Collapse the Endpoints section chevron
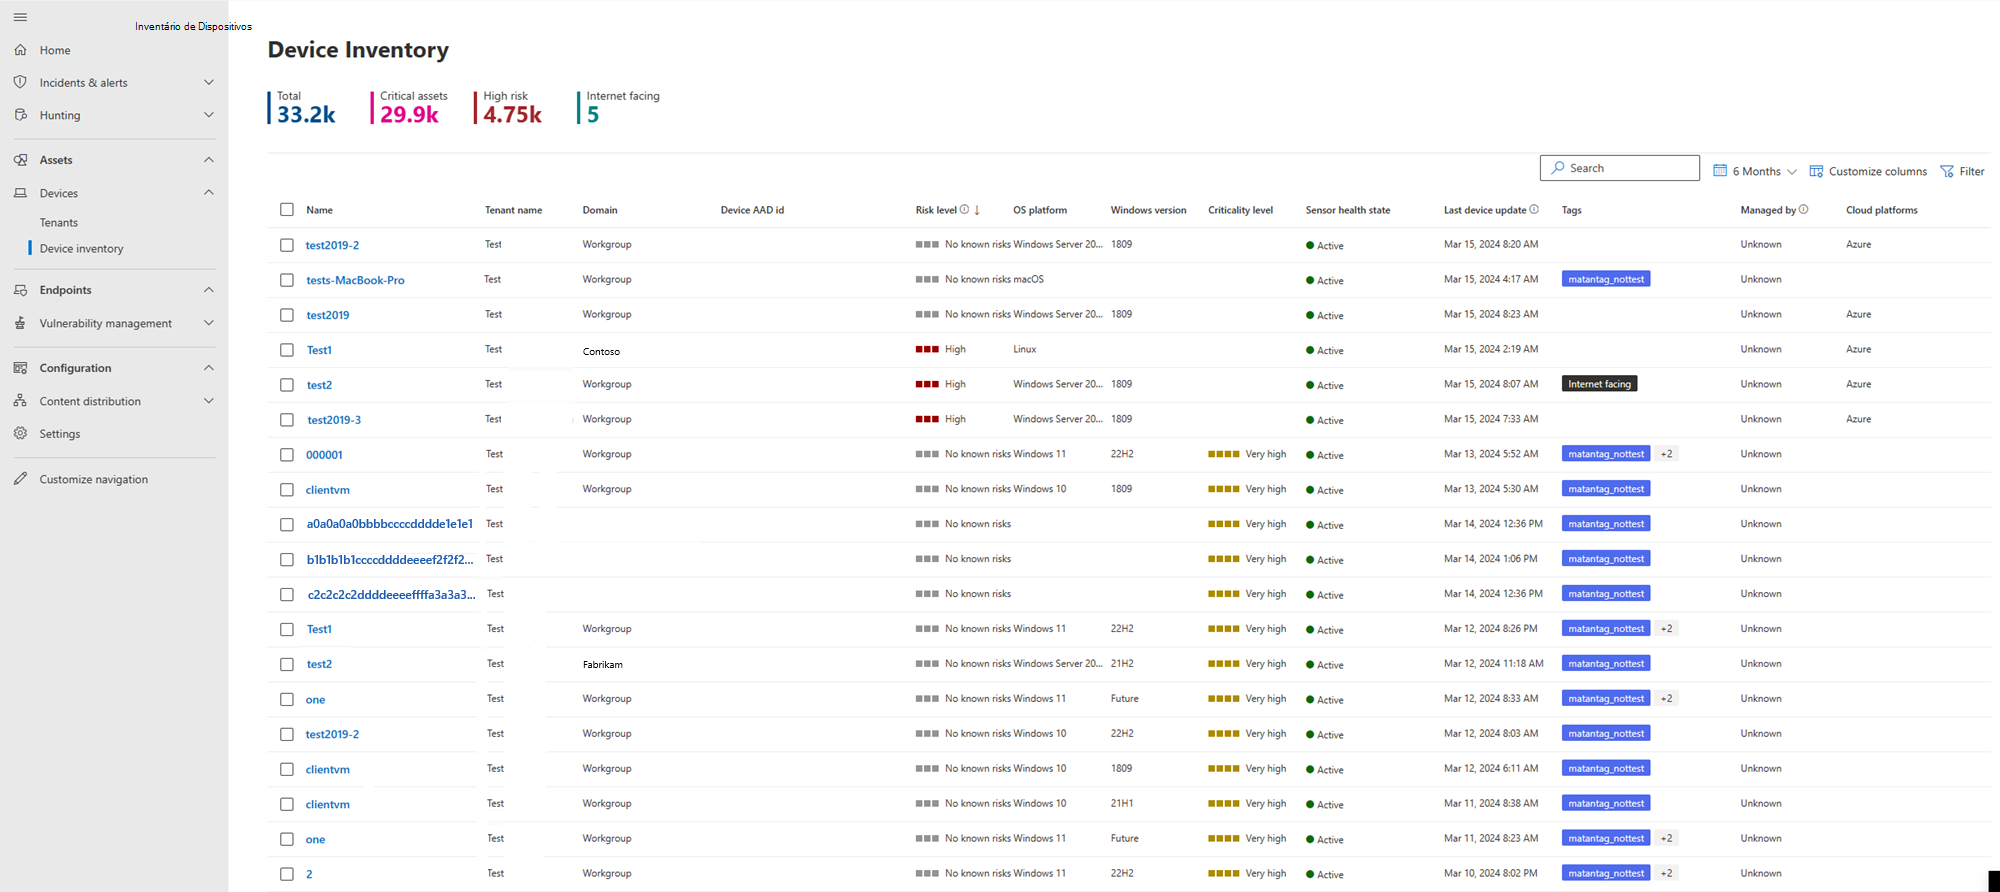The width and height of the screenshot is (2000, 892). coord(209,290)
